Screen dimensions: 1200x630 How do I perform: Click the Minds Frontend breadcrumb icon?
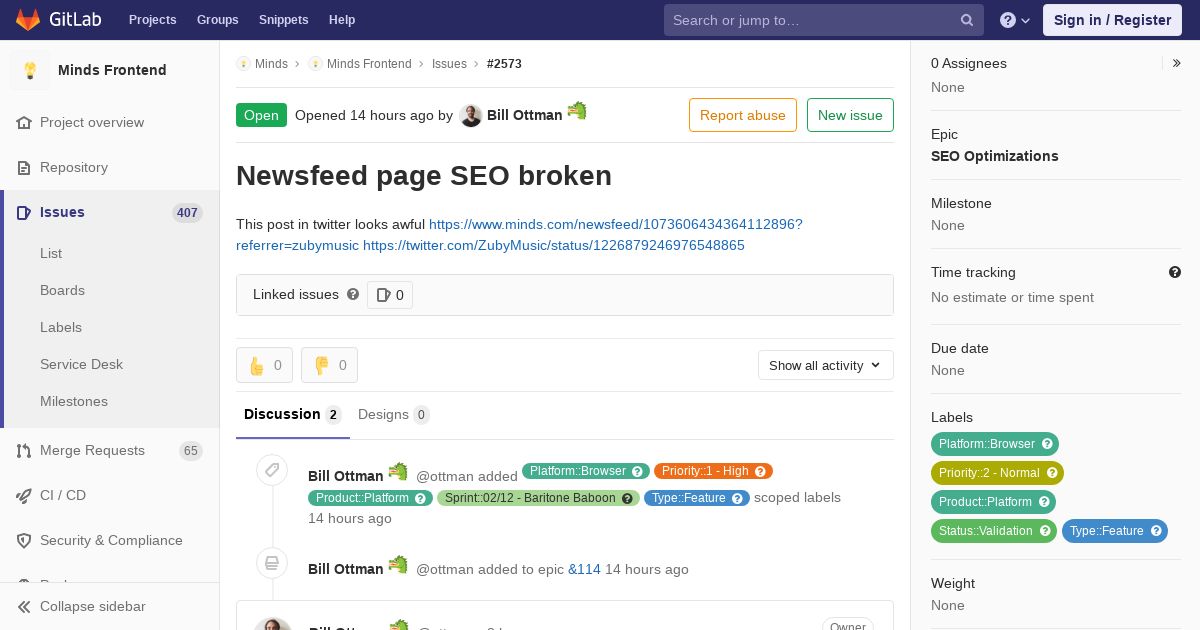coord(315,63)
